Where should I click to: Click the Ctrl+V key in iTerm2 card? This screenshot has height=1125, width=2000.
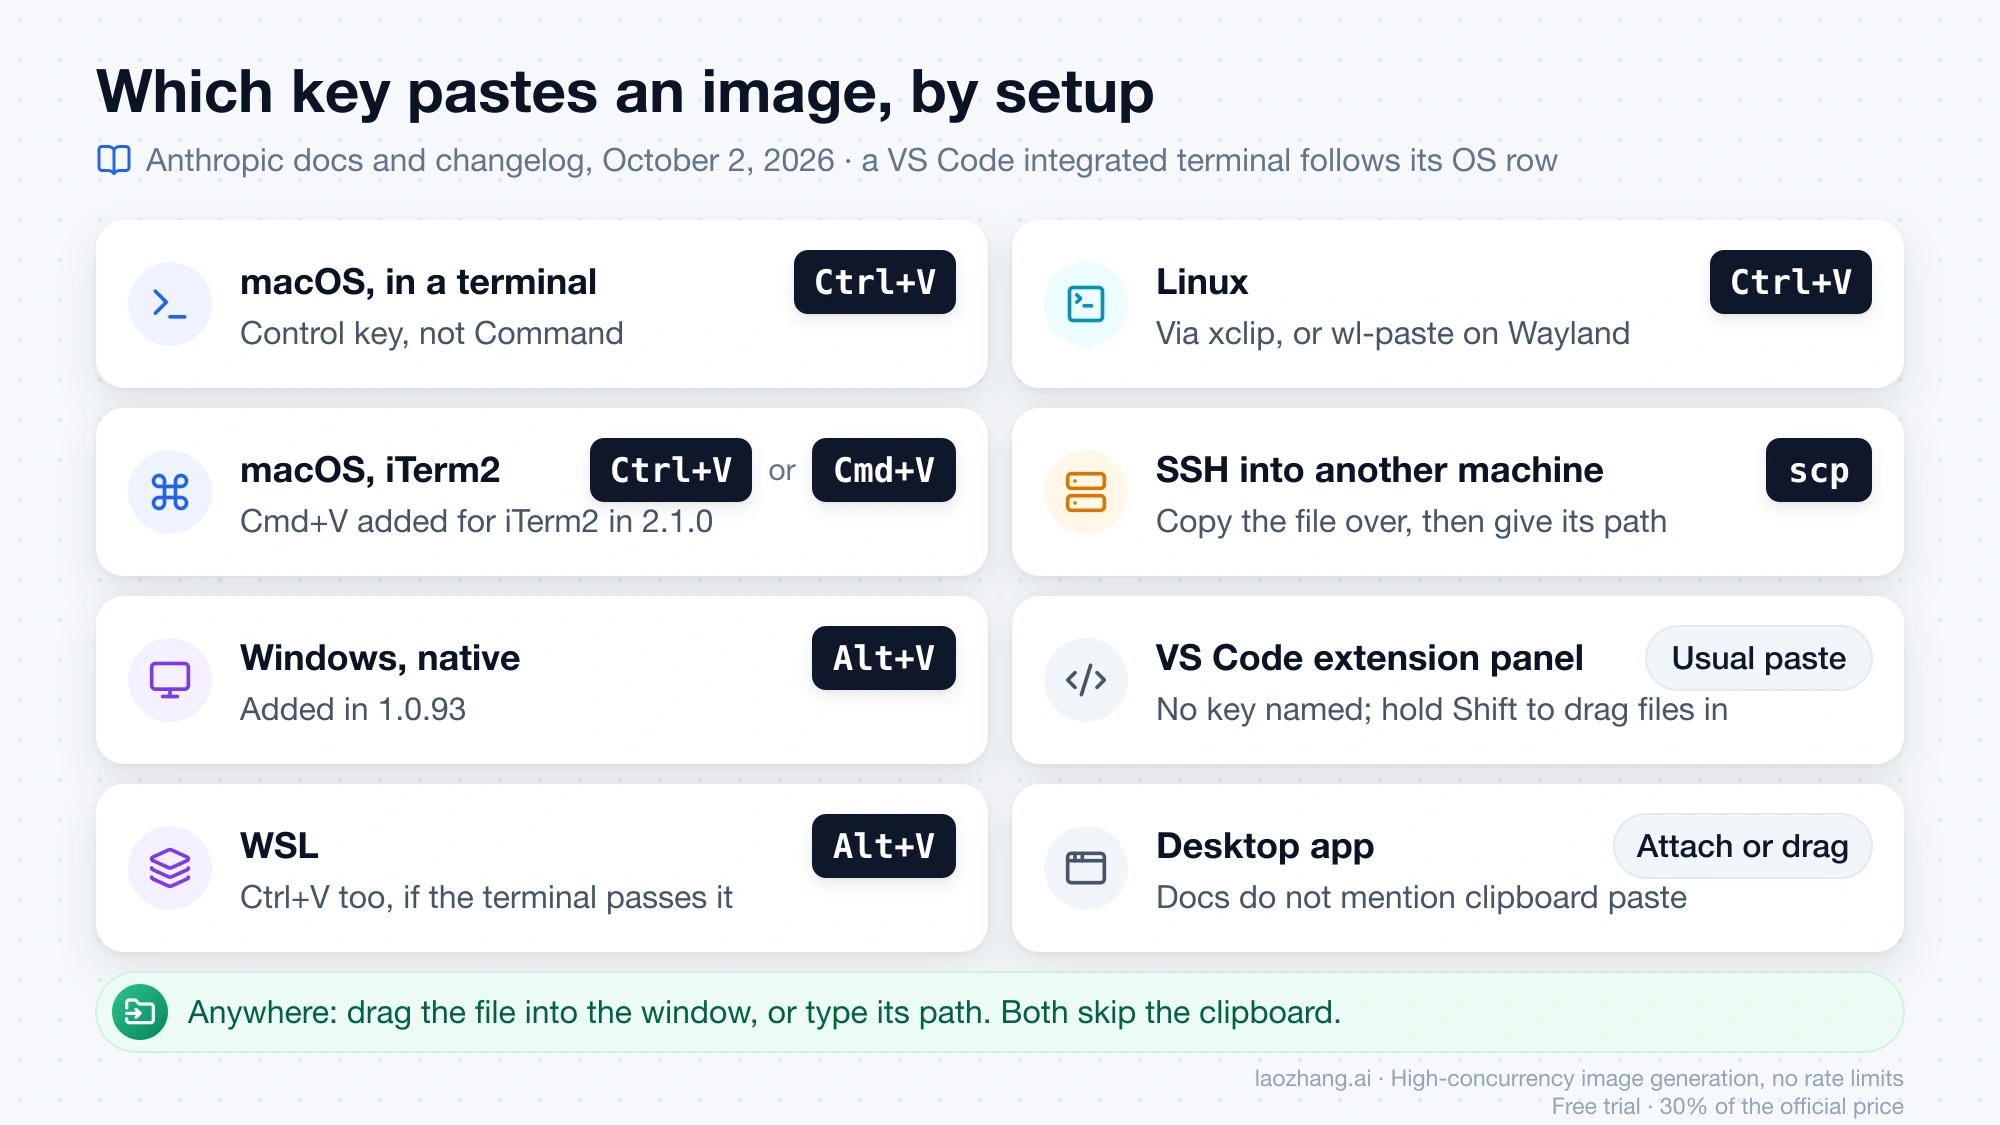coord(671,470)
